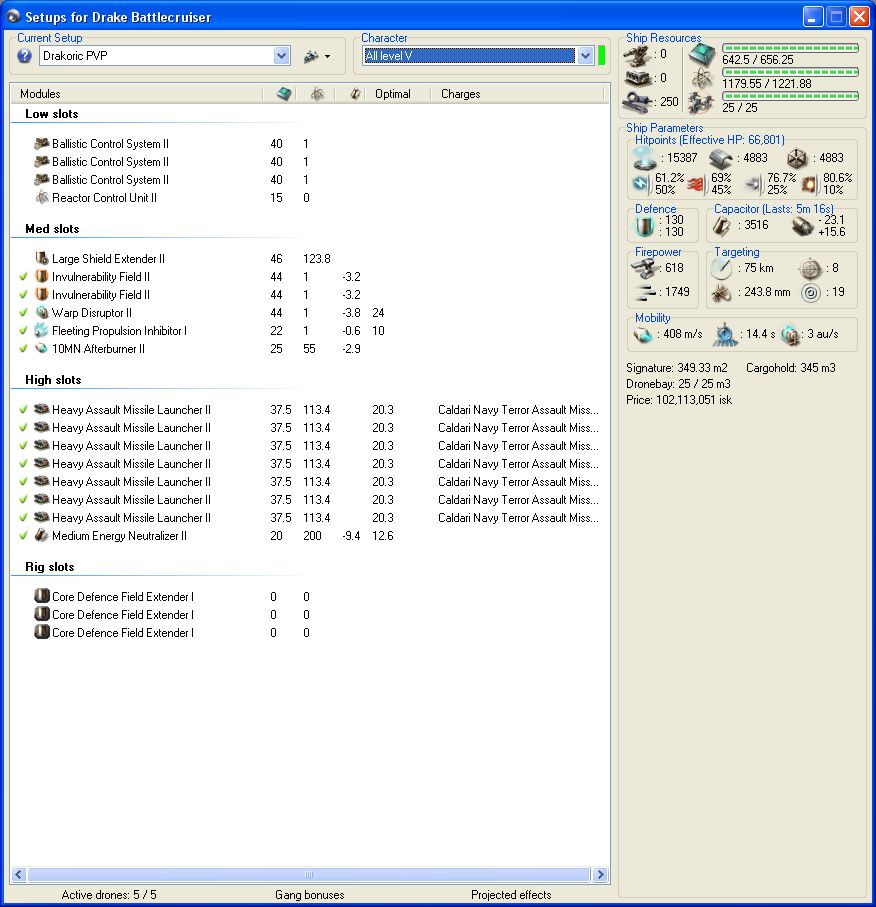Collapse the Low slots group

pos(51,114)
